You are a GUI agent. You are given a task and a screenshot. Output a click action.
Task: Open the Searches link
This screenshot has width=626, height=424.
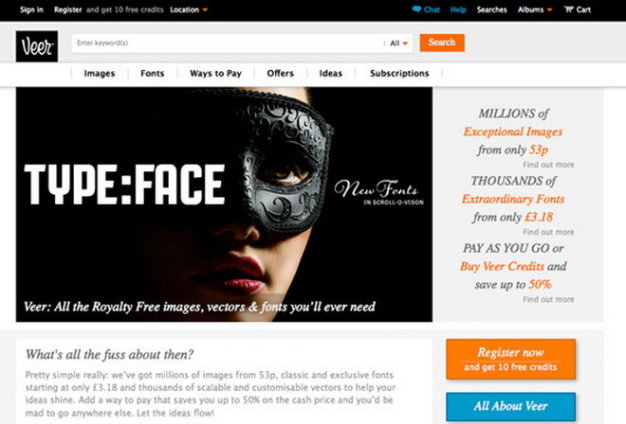(492, 10)
